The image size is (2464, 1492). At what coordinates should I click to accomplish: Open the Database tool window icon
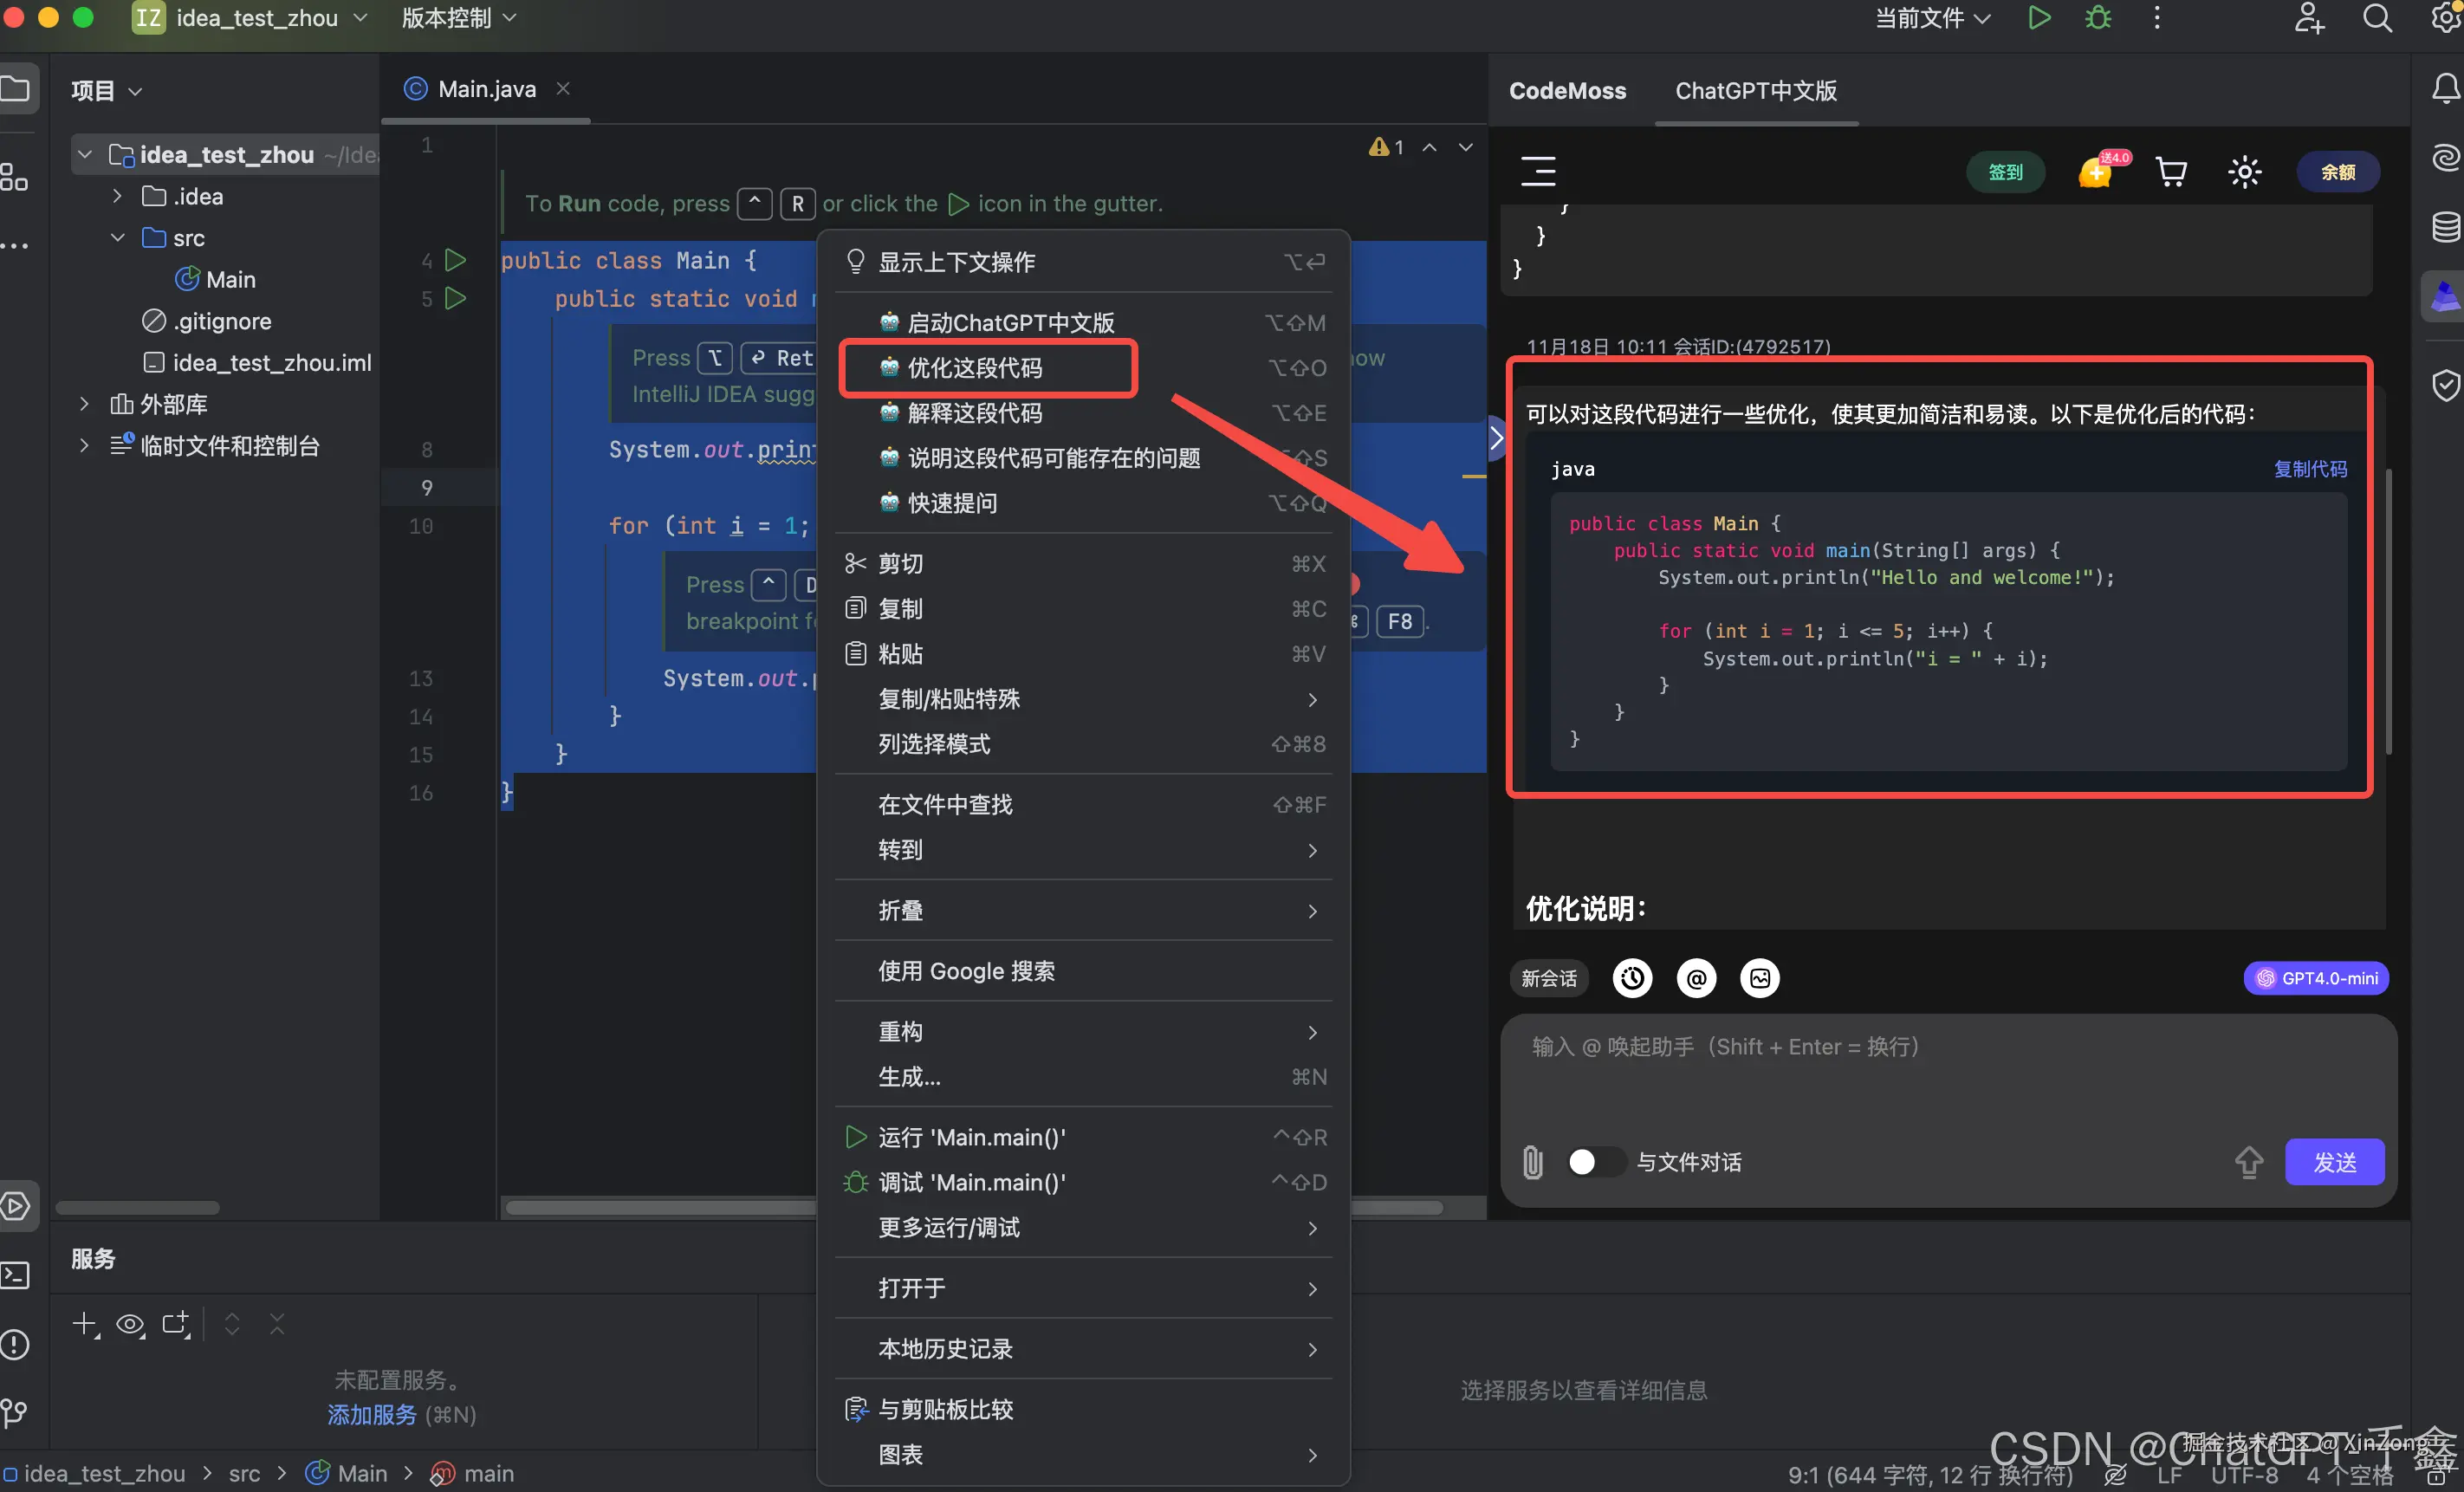click(x=2447, y=228)
